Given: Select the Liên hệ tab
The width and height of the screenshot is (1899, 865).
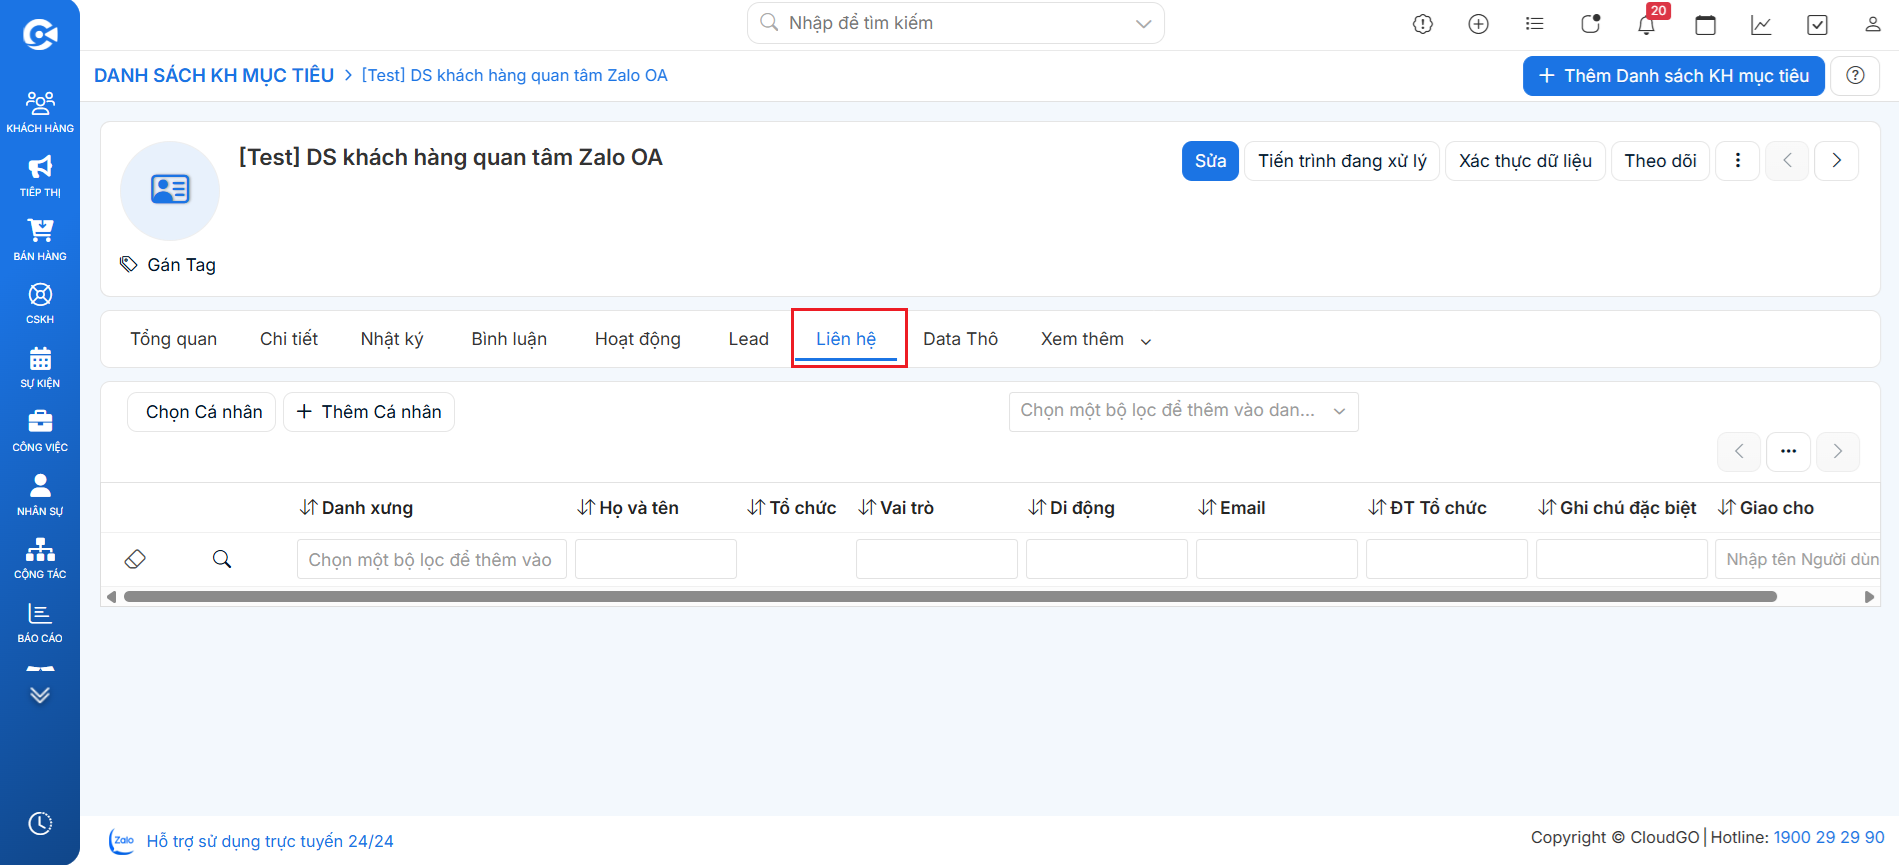Looking at the screenshot, I should point(846,339).
